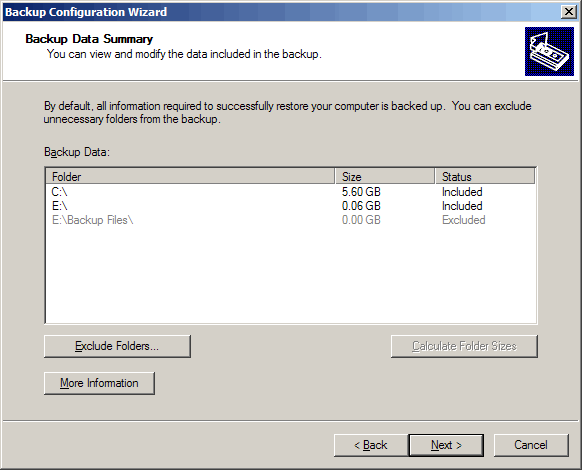
Task: Open the Exclude Folders dialog
Action: [x=117, y=346]
